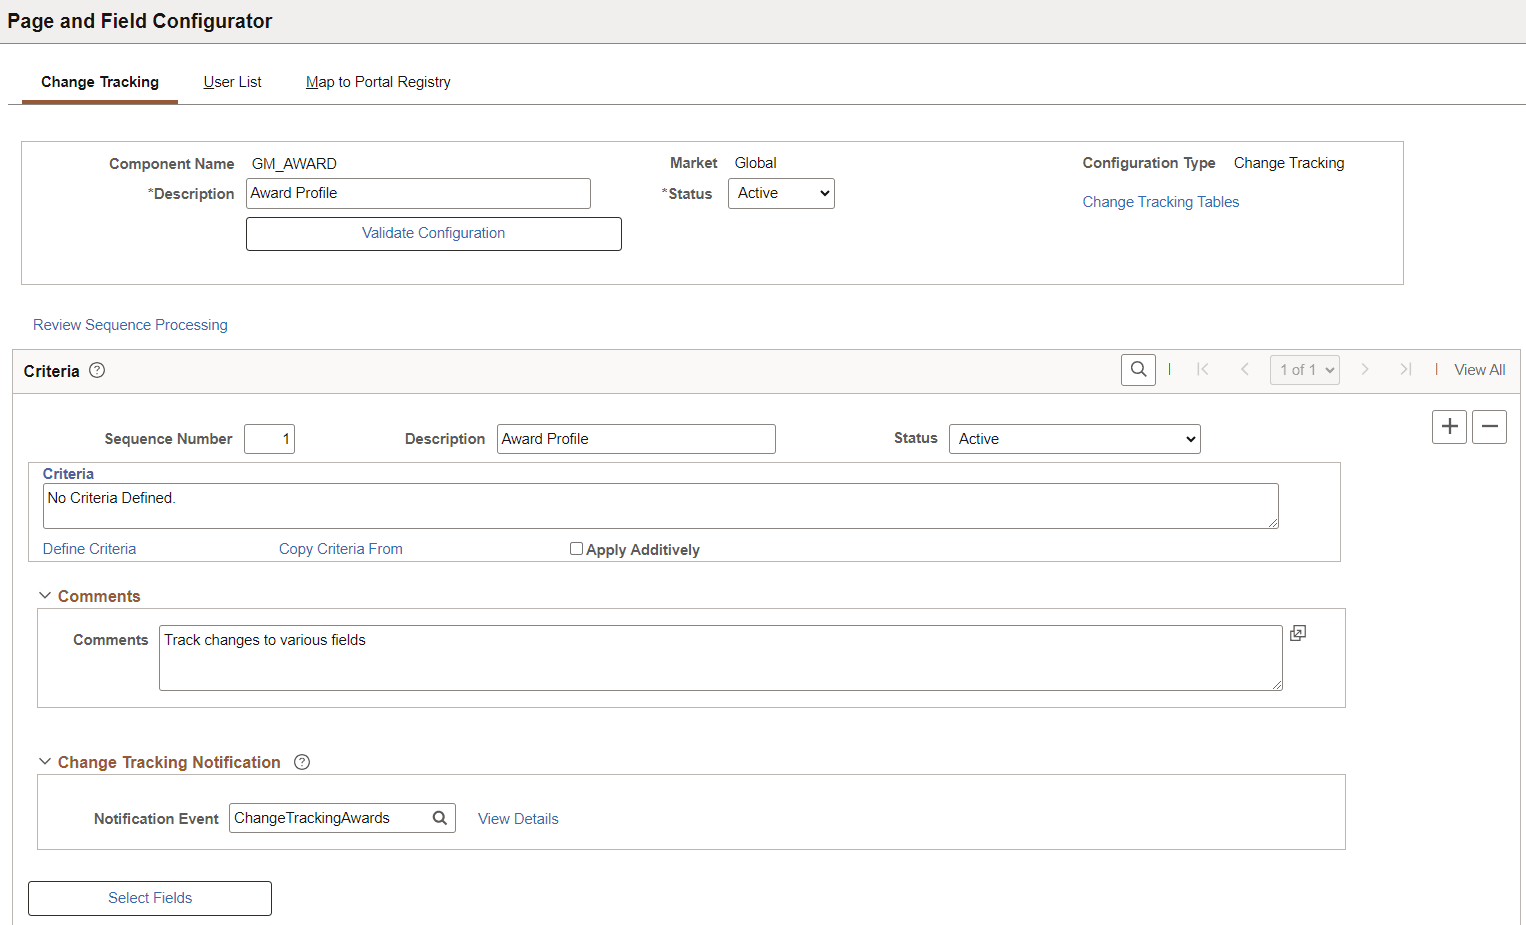This screenshot has height=925, width=1526.
Task: Jump to first row with start arrow icon
Action: tap(1203, 369)
